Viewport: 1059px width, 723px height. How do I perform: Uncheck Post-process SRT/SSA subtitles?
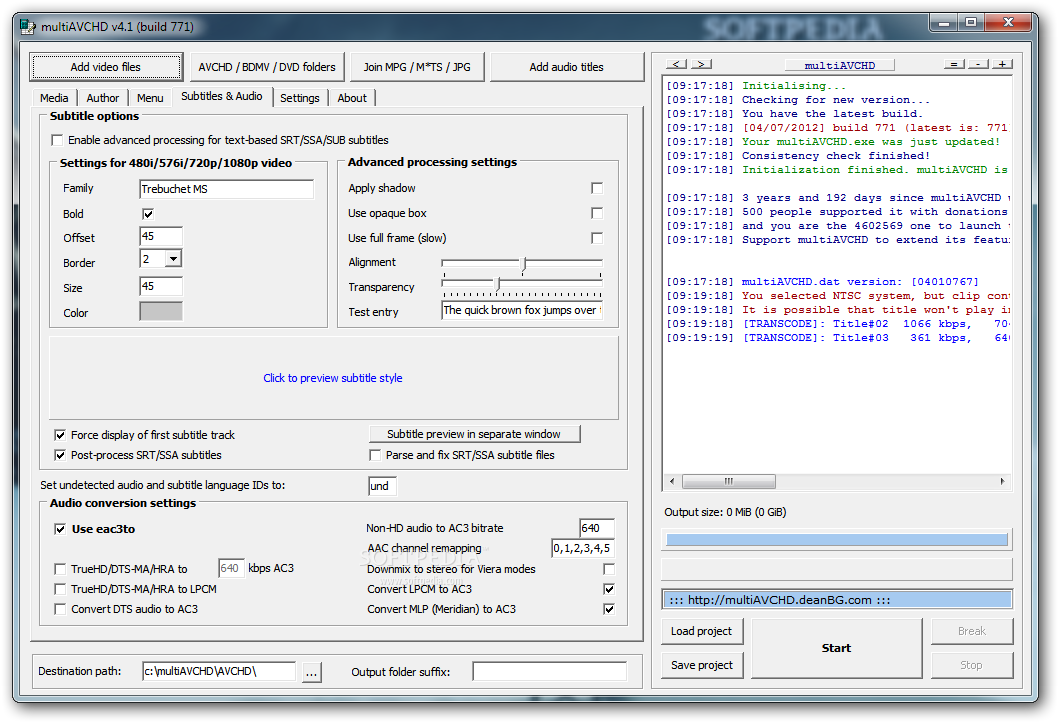click(x=60, y=456)
